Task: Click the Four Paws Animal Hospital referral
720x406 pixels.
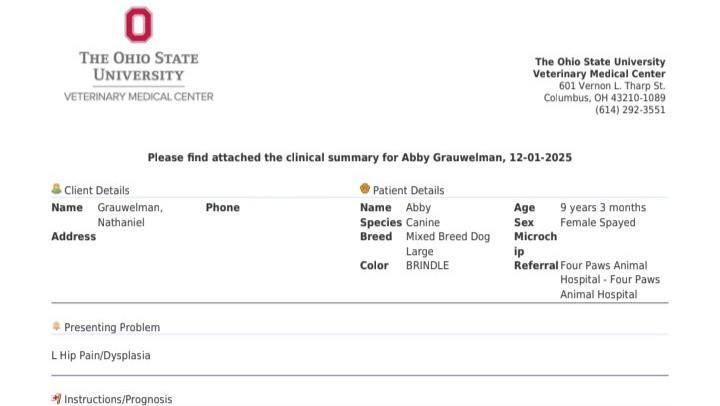Action: (609, 280)
